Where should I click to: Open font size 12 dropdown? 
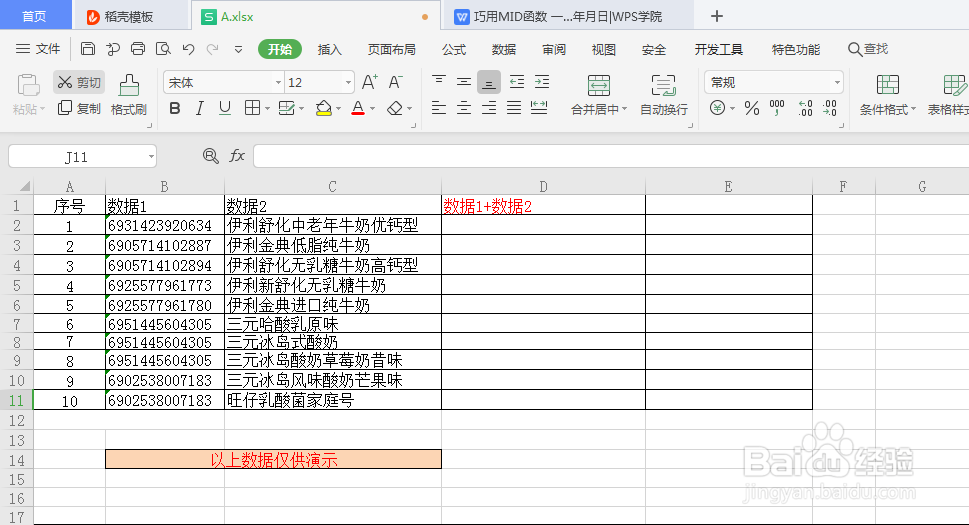pos(348,82)
